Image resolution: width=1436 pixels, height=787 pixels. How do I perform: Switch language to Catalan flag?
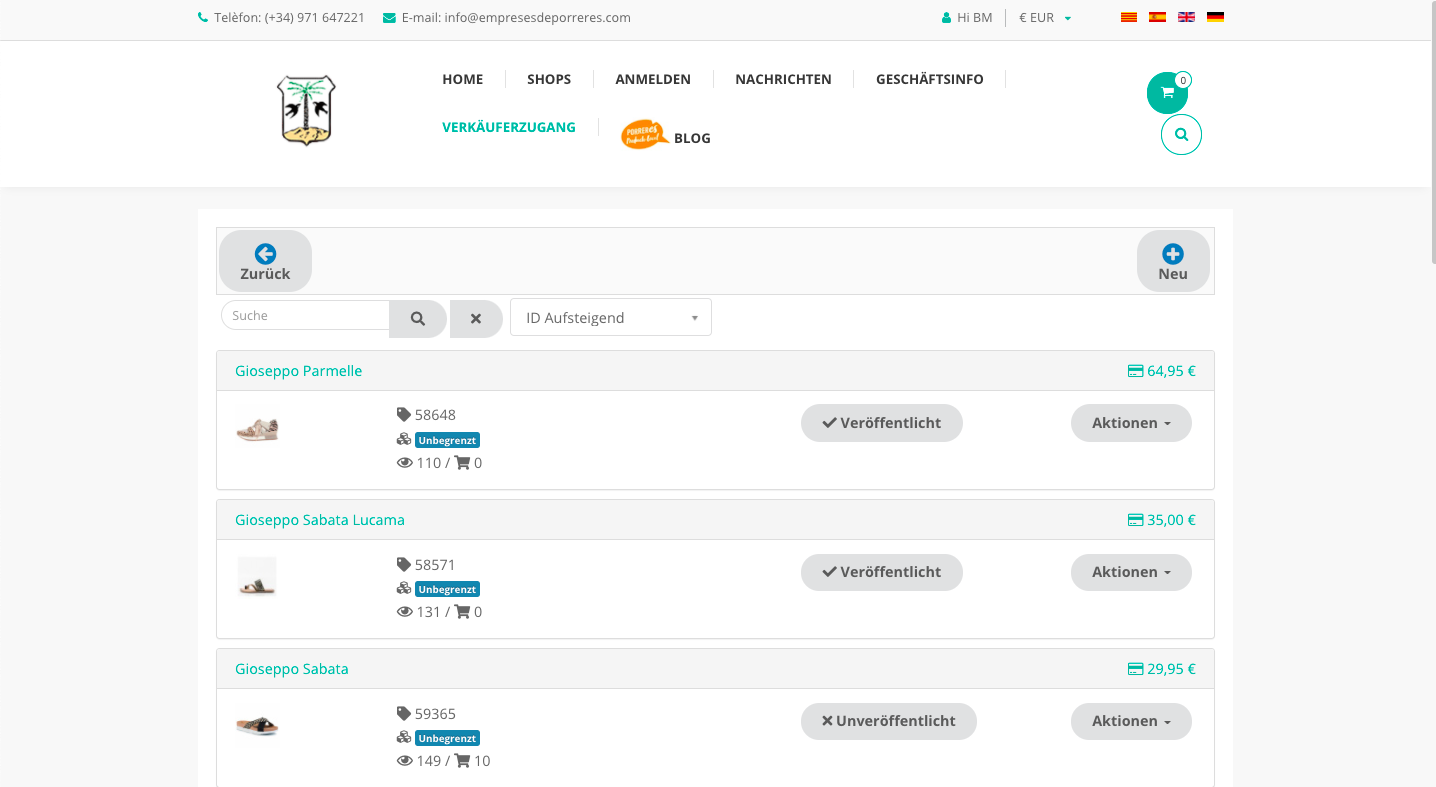coord(1129,17)
